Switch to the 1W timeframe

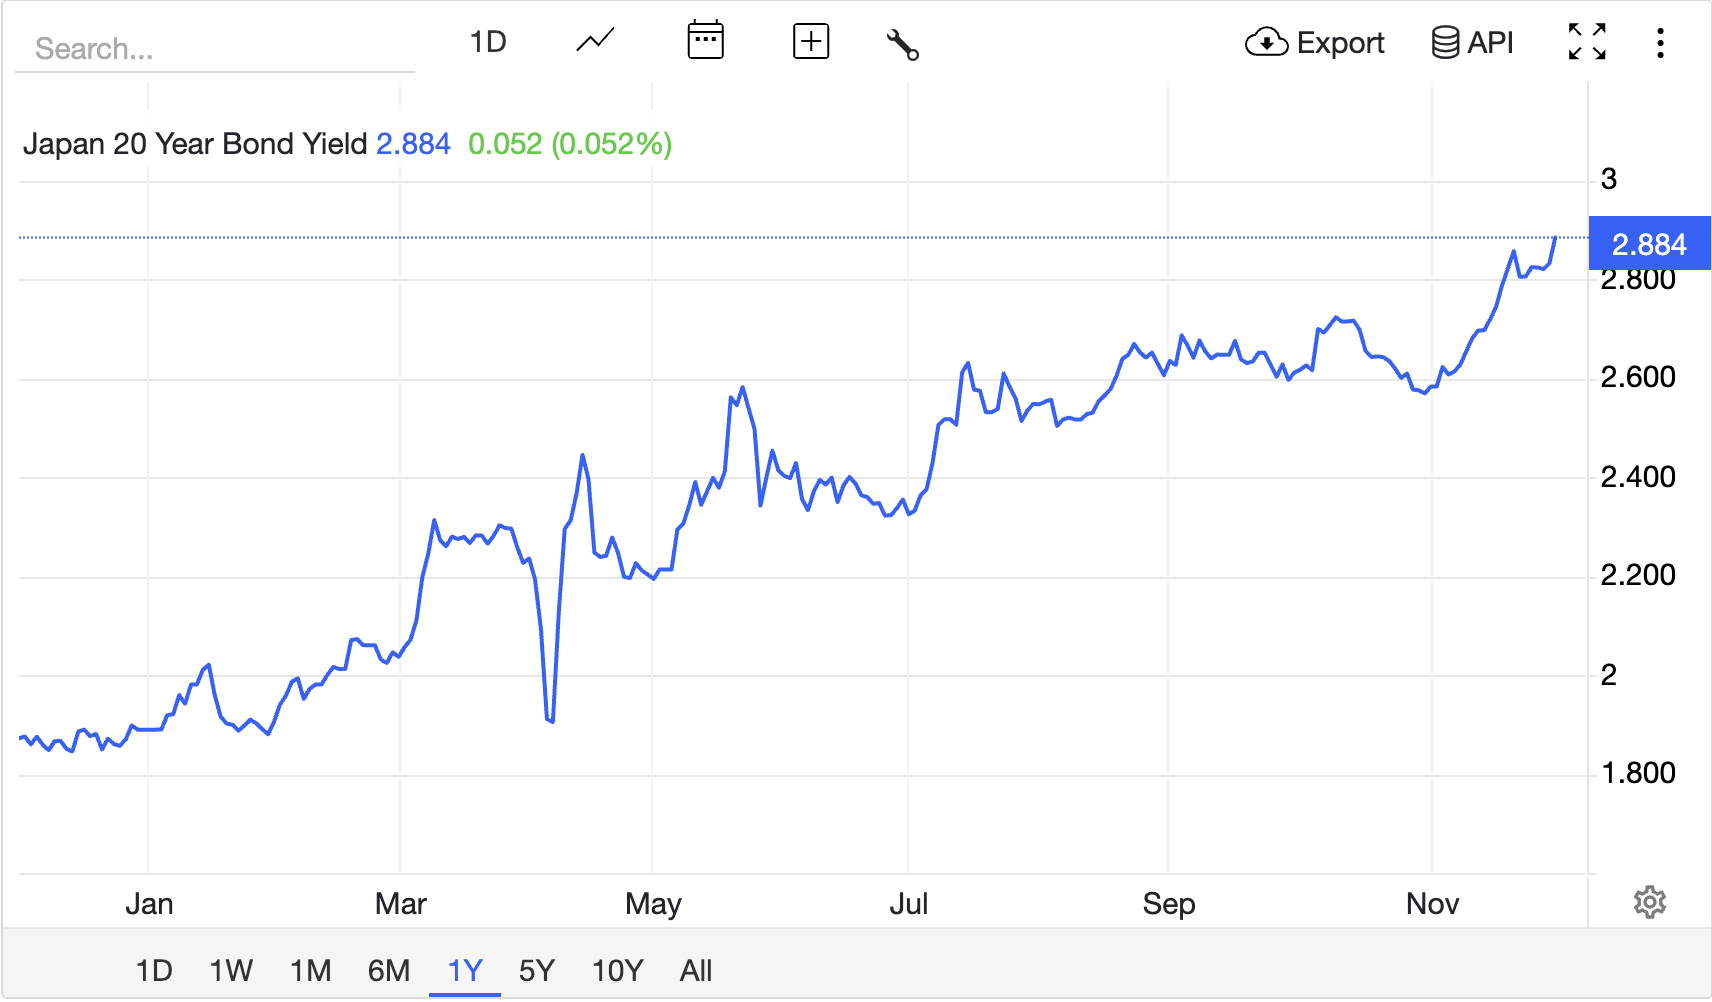click(x=231, y=969)
